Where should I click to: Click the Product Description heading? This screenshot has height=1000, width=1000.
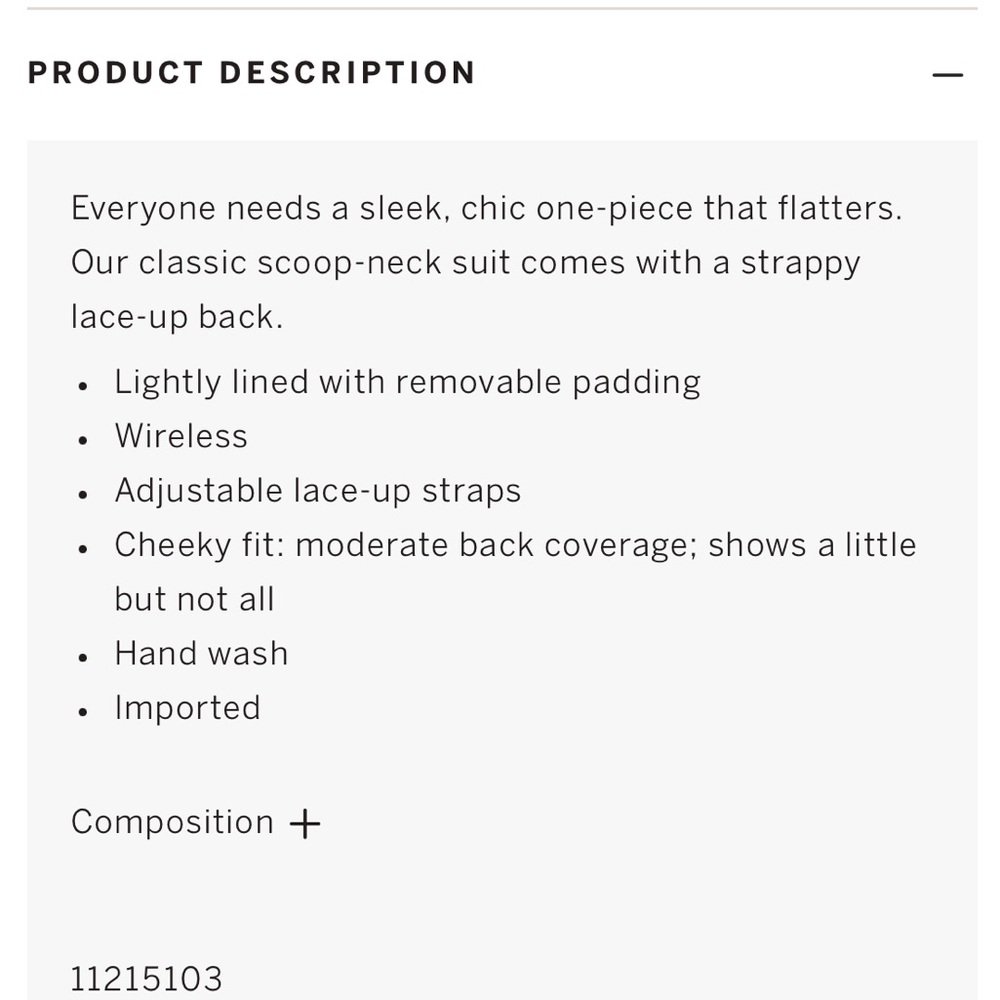[x=252, y=73]
